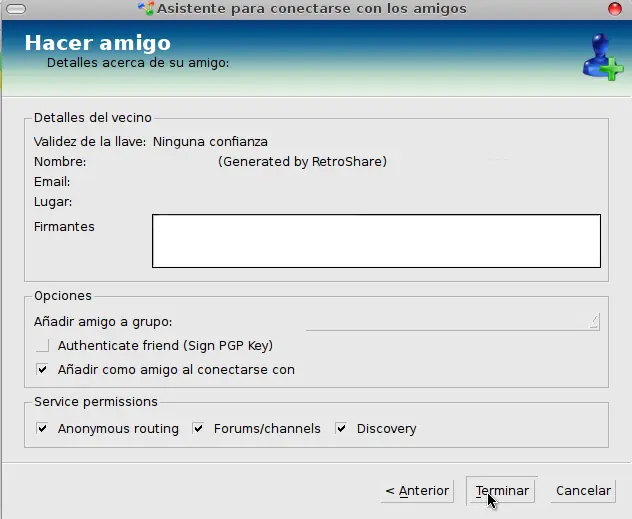This screenshot has height=519, width=632.
Task: Click the 'Añadir amigo a grupo:' label
Action: [x=103, y=322]
